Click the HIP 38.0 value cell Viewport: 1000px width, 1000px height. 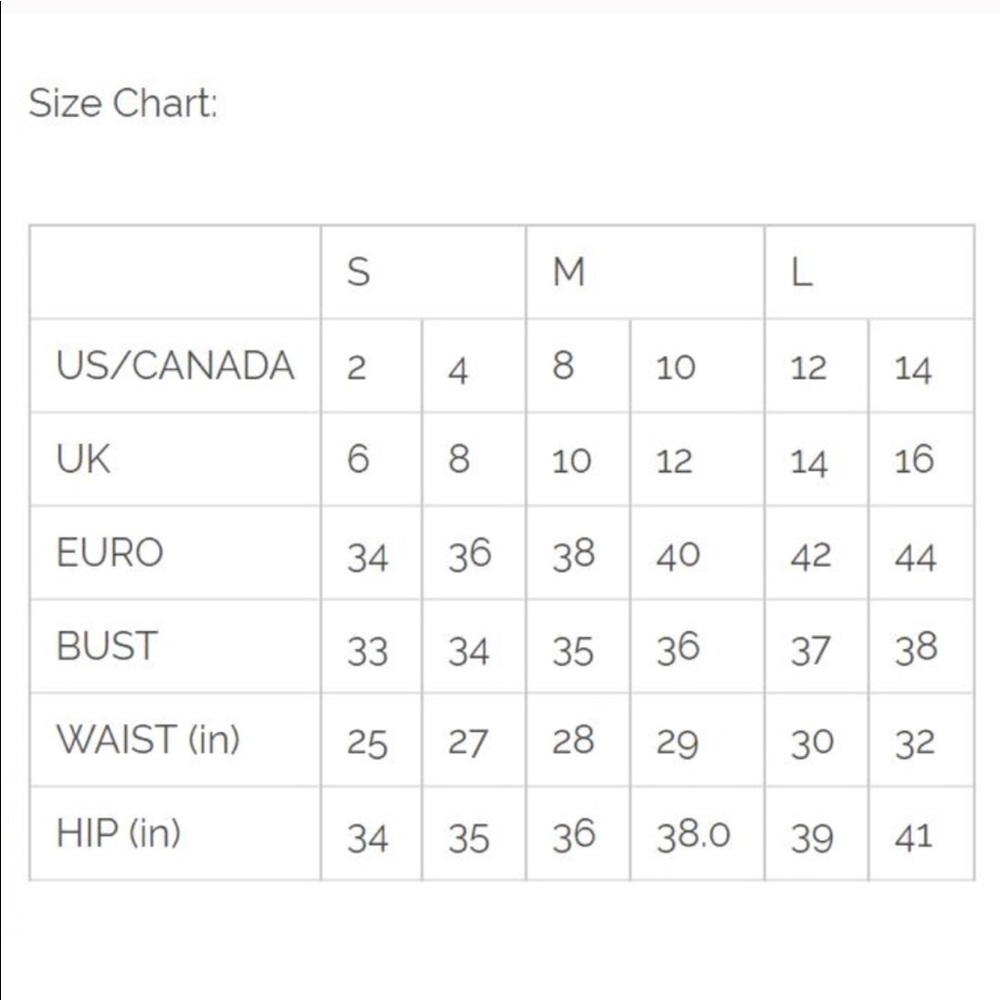pos(693,836)
